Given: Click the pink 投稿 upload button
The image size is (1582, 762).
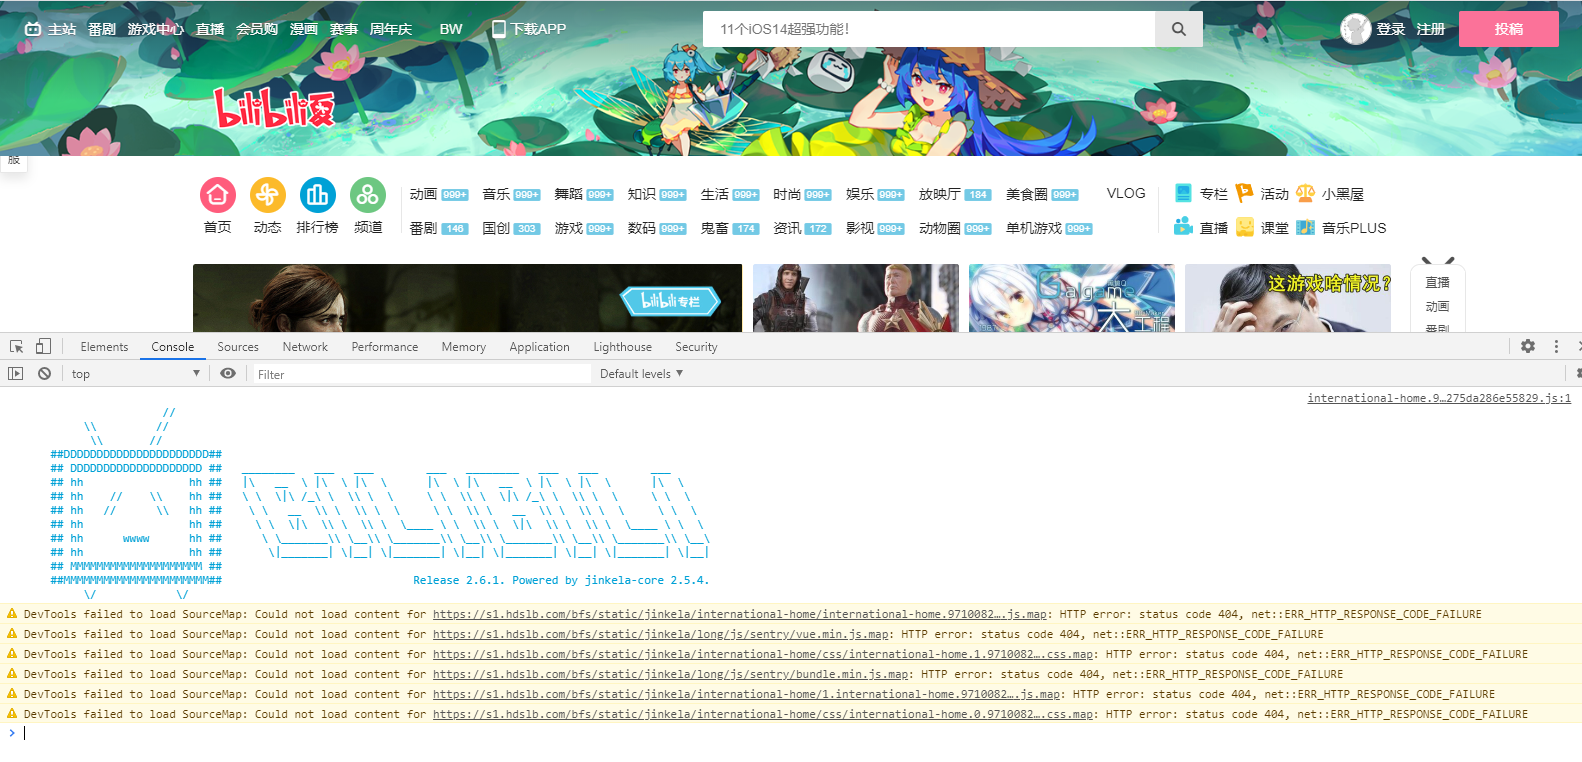Looking at the screenshot, I should click(1509, 29).
